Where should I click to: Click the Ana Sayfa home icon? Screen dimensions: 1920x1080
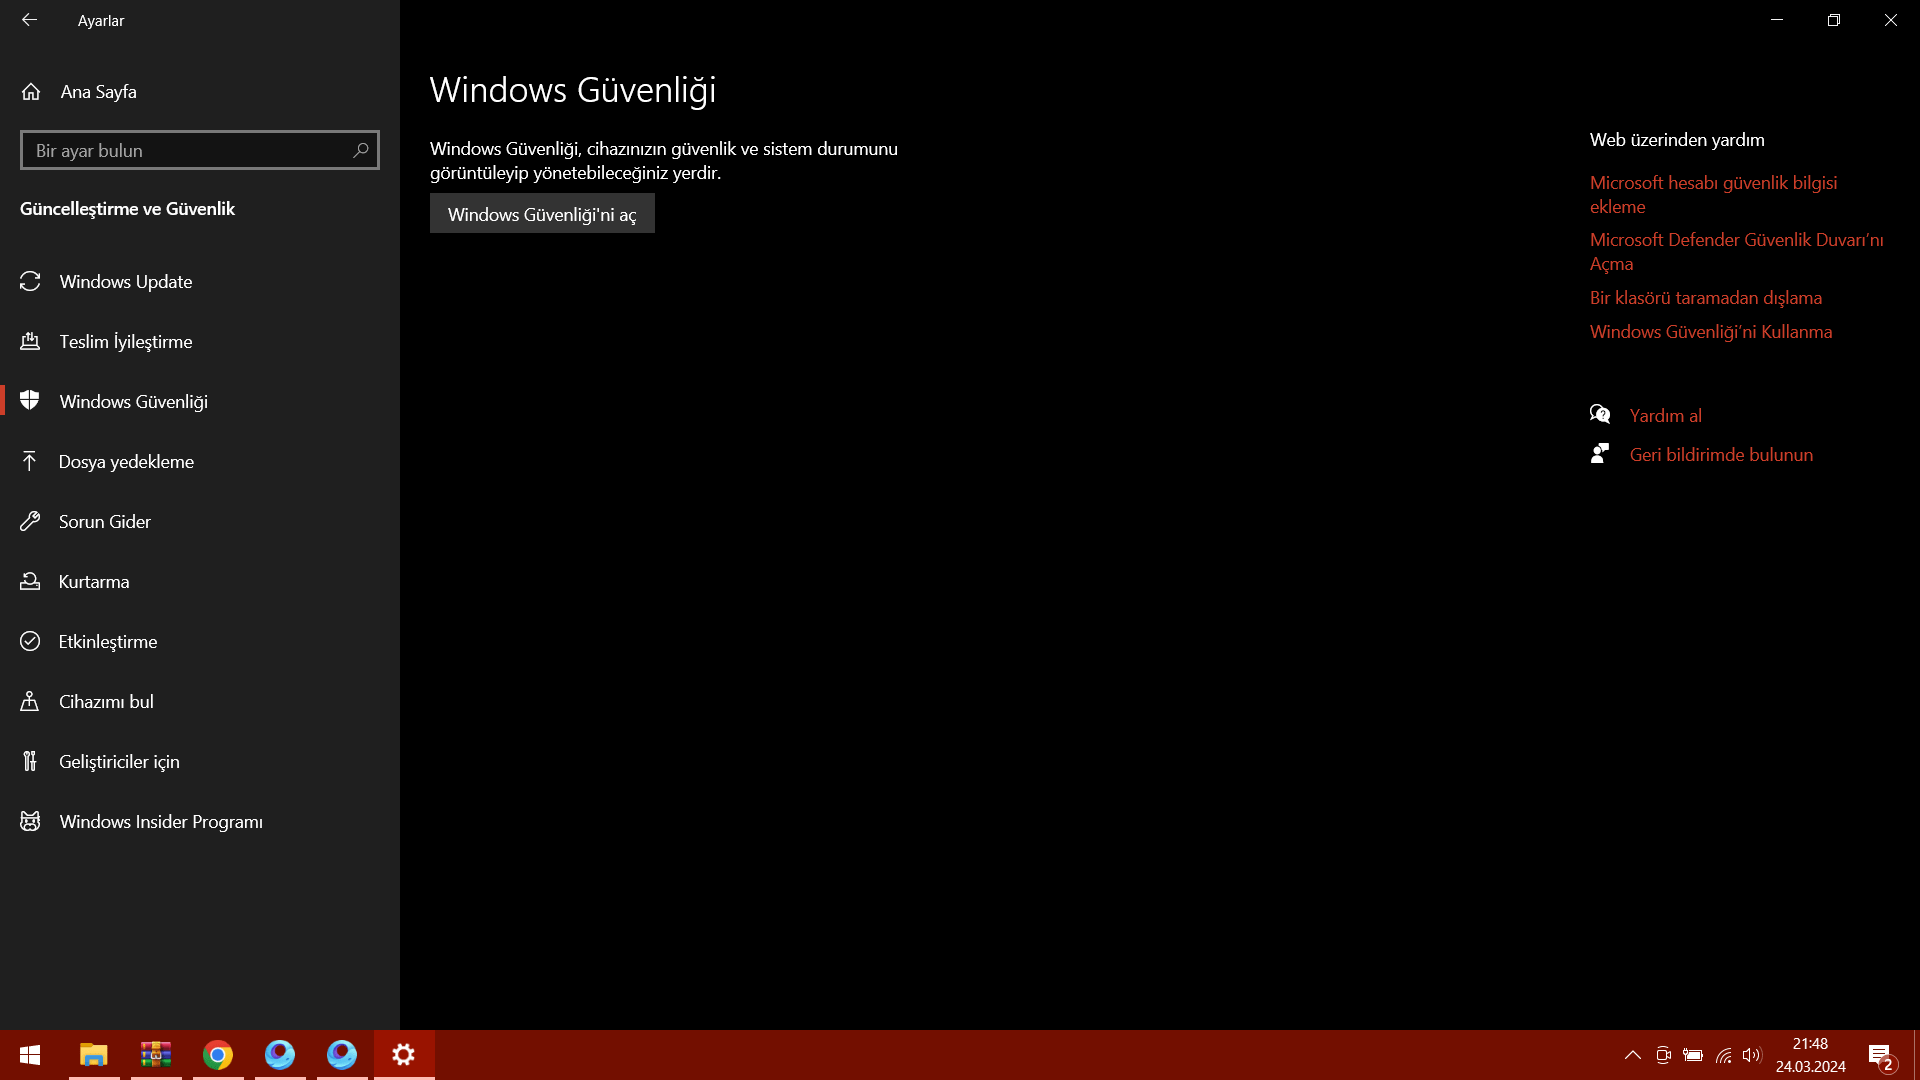[x=31, y=92]
